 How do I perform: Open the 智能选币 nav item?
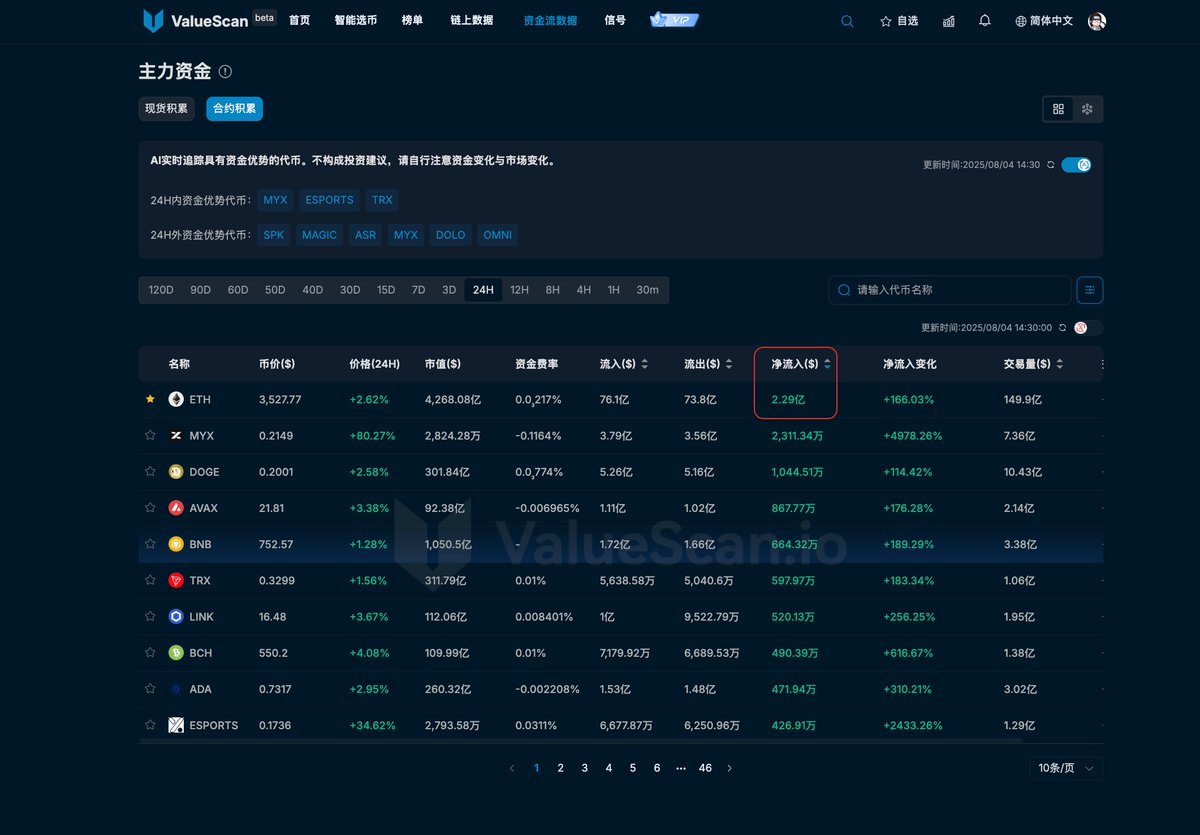(356, 20)
